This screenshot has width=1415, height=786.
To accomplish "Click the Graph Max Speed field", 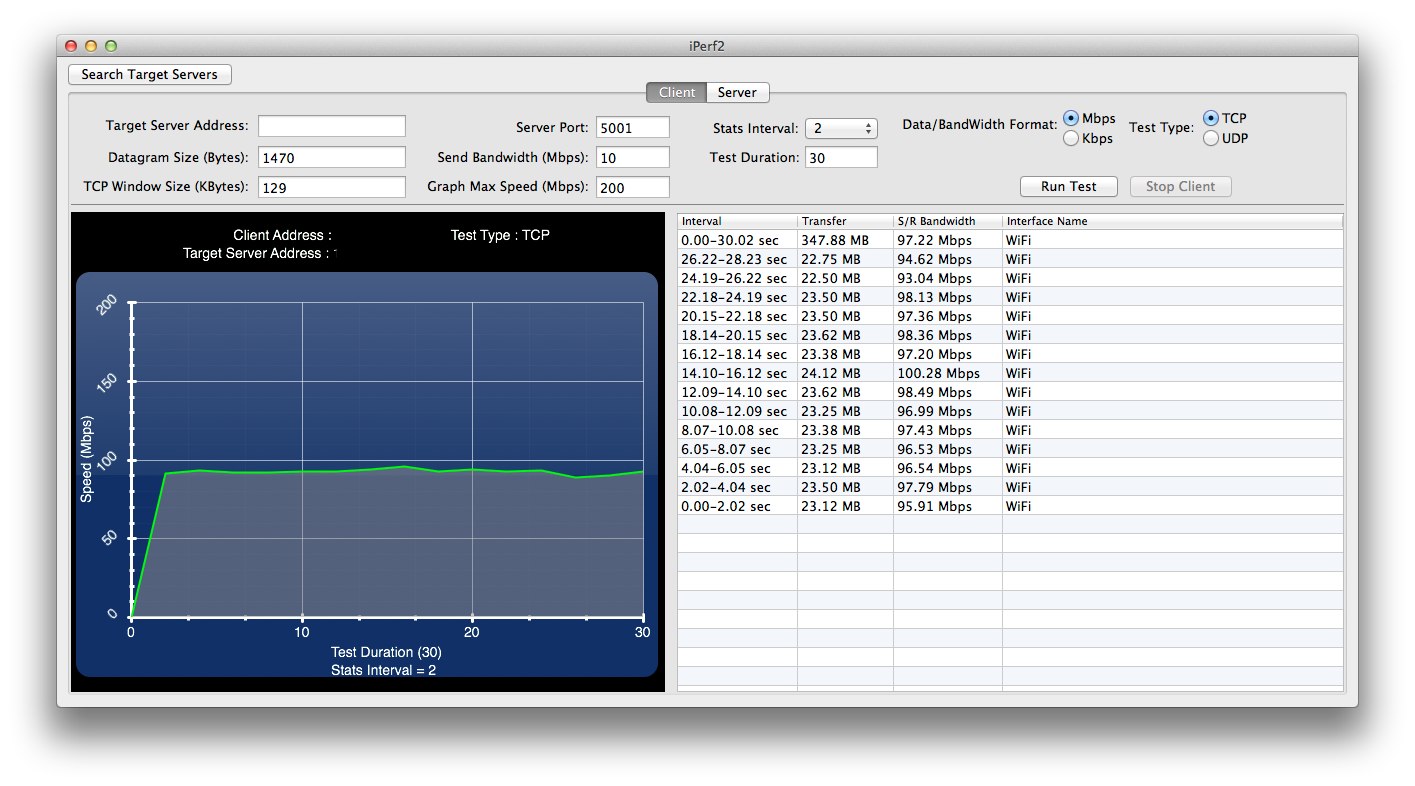I will 633,187.
